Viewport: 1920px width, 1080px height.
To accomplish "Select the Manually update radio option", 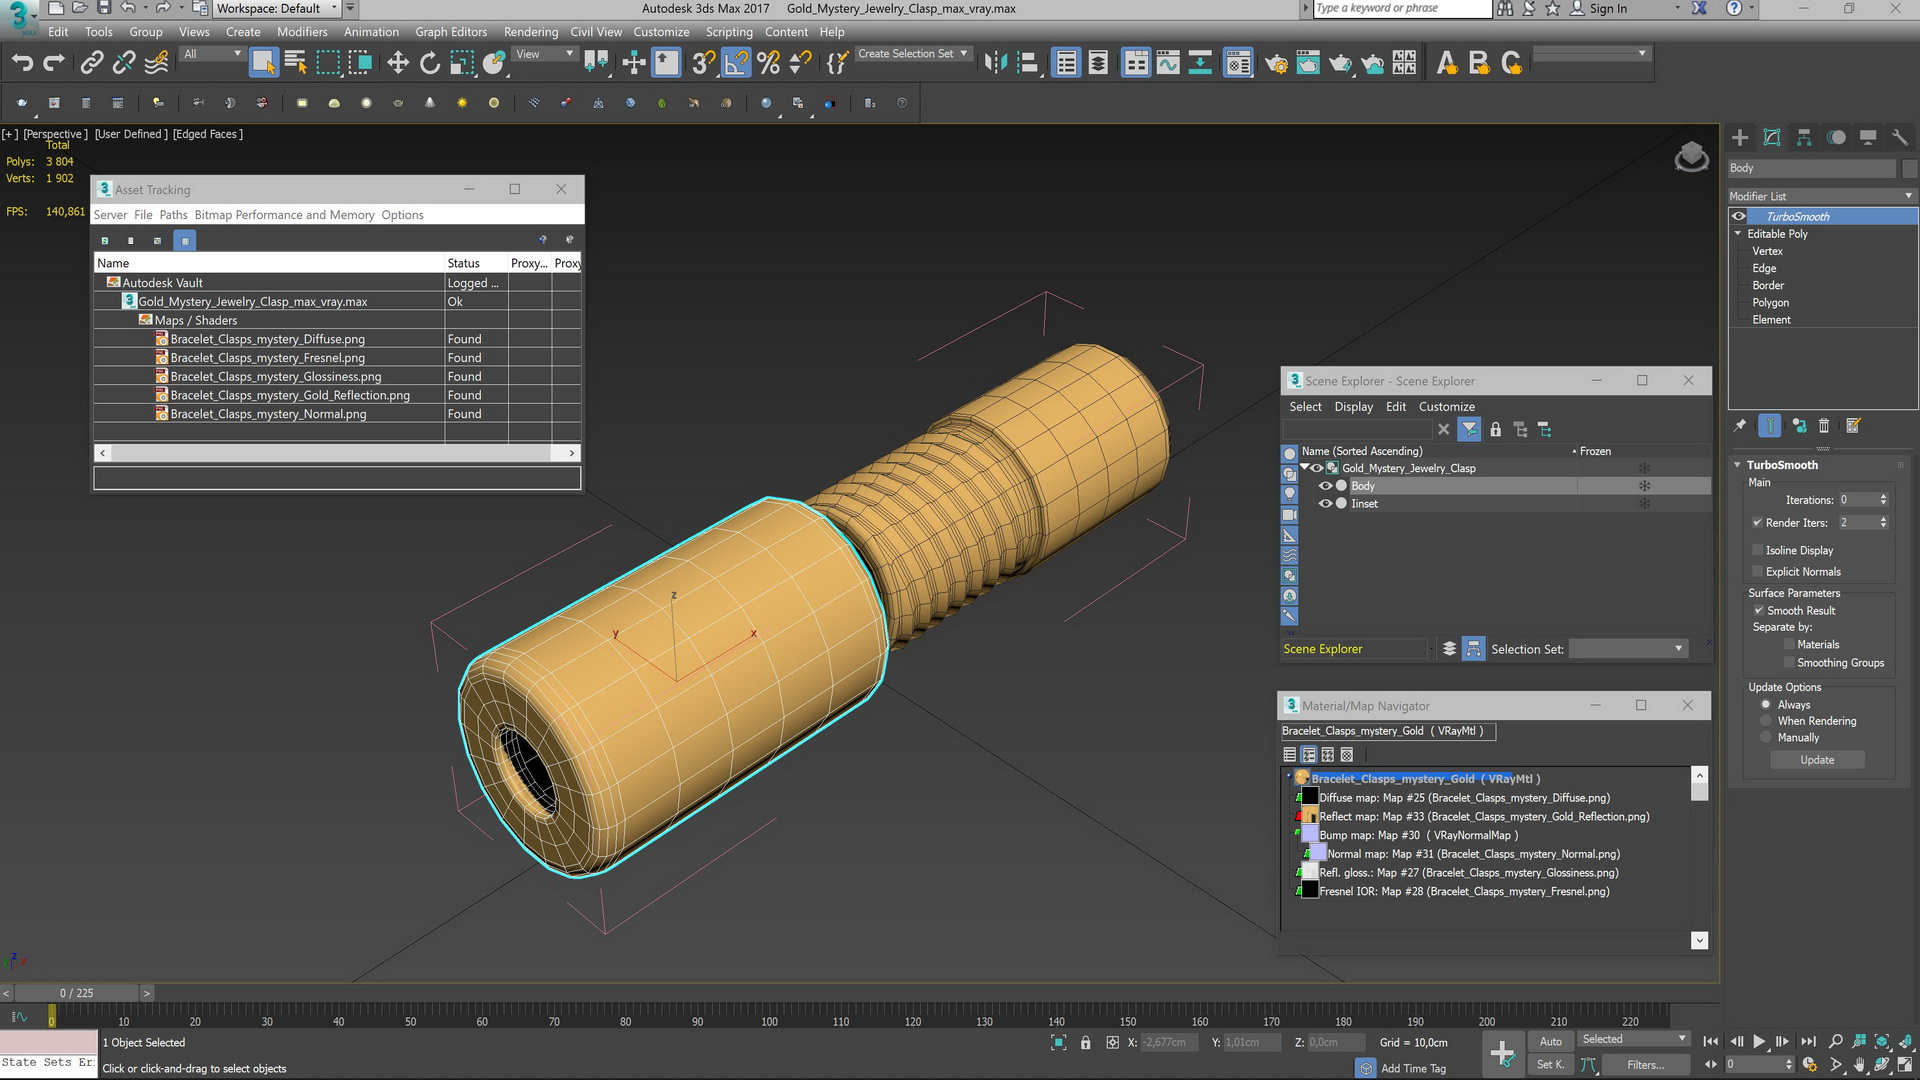I will pyautogui.click(x=1766, y=738).
